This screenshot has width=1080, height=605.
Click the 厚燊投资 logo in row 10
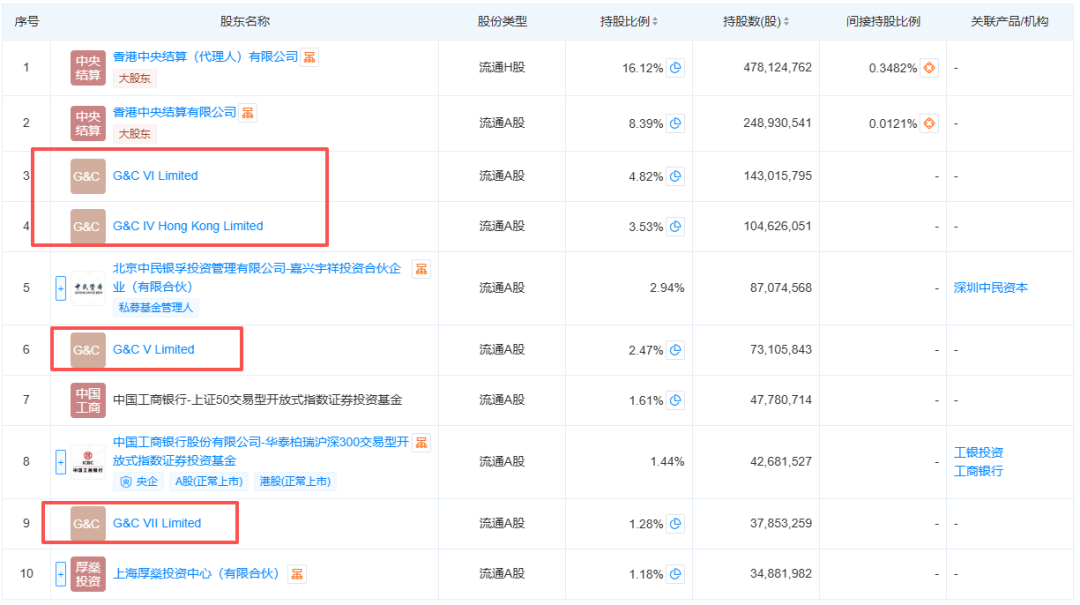click(x=88, y=574)
